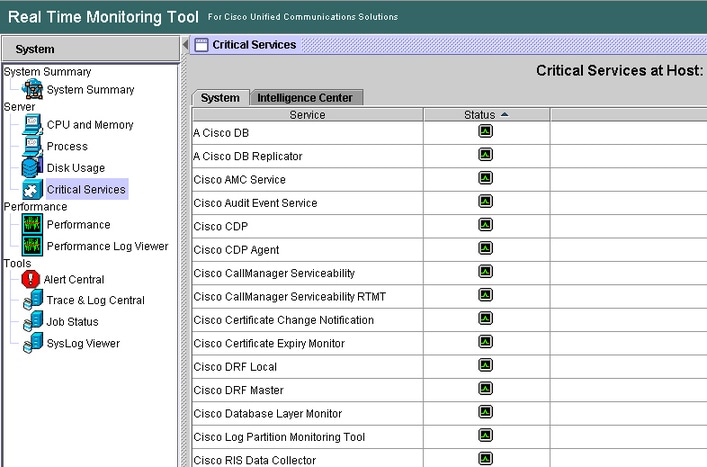Select CPU and Memory in the tree
This screenshot has height=467, width=707.
pyautogui.click(x=90, y=125)
